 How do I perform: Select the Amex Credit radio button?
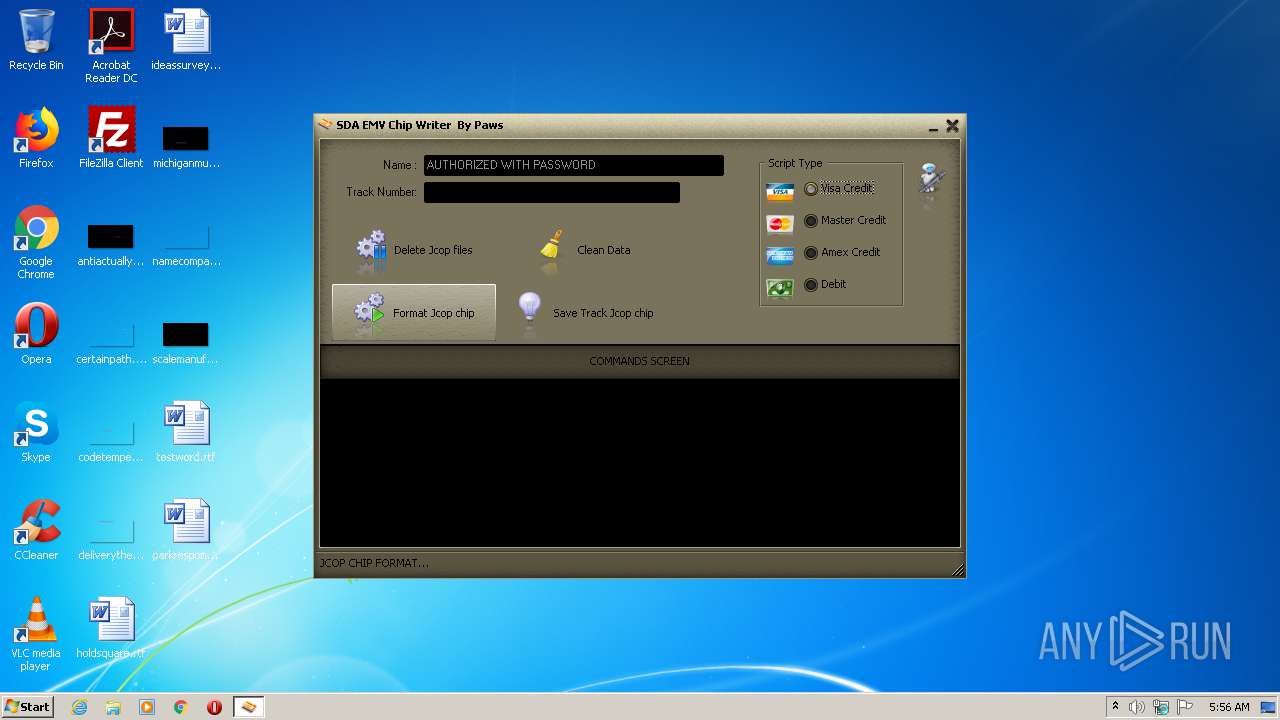(811, 252)
